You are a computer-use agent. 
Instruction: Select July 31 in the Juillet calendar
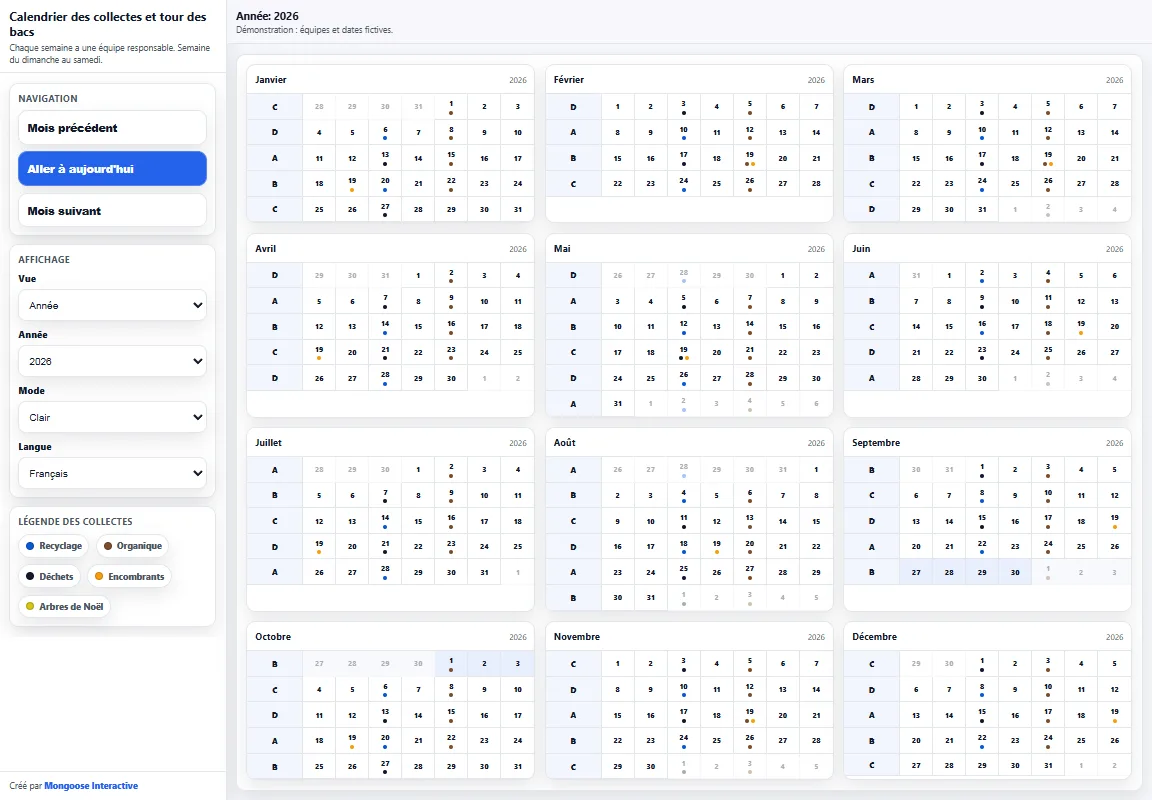(484, 572)
